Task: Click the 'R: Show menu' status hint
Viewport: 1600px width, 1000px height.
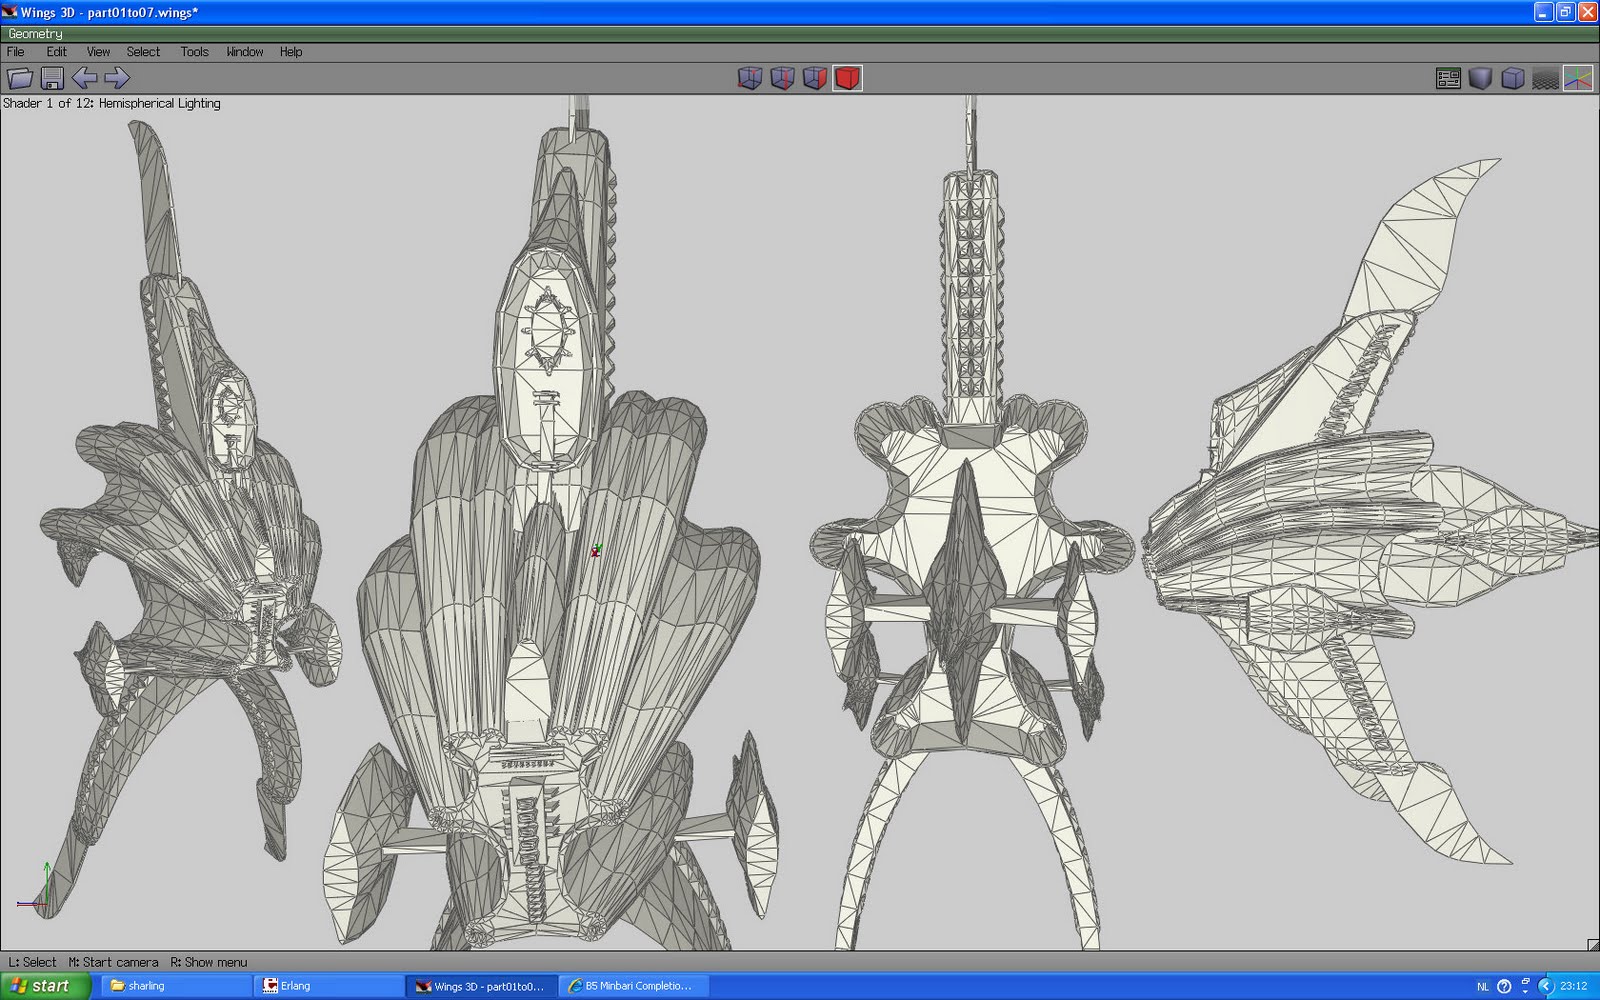Action: pyautogui.click(x=208, y=962)
